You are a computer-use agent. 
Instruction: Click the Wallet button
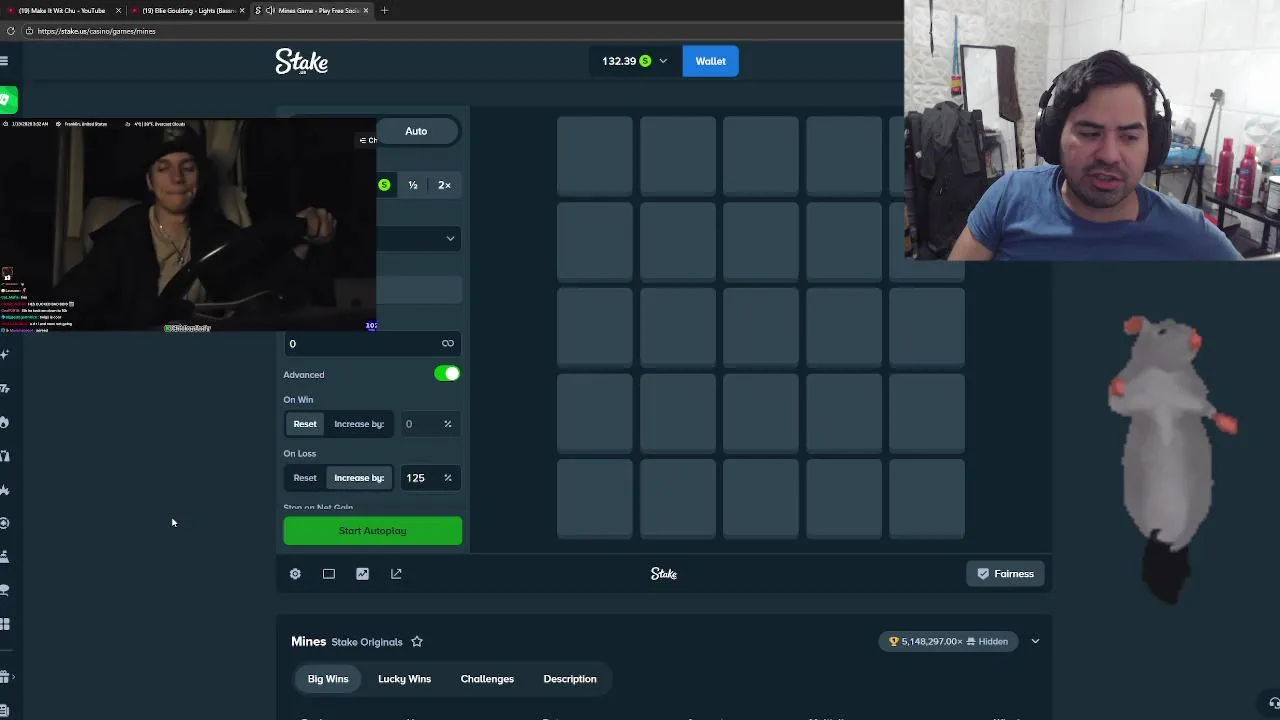[x=711, y=61]
